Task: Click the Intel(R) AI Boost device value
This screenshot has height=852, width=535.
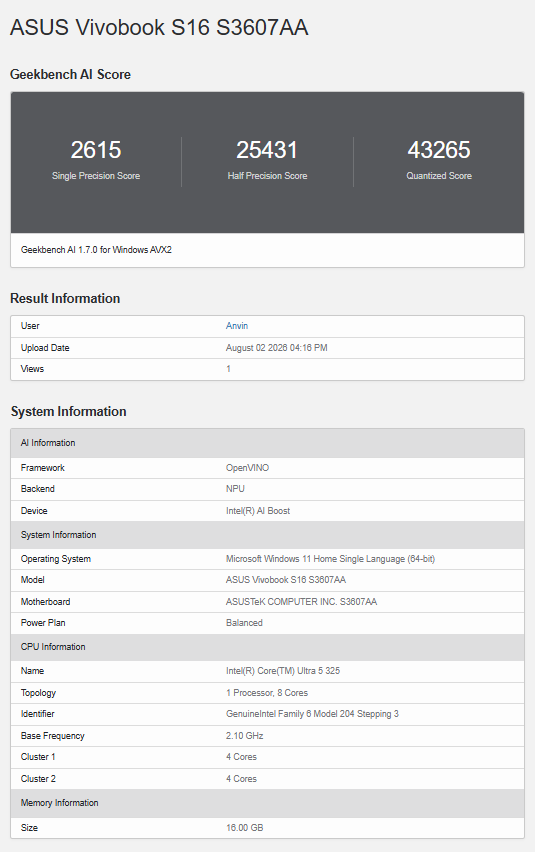Action: click(x=258, y=511)
